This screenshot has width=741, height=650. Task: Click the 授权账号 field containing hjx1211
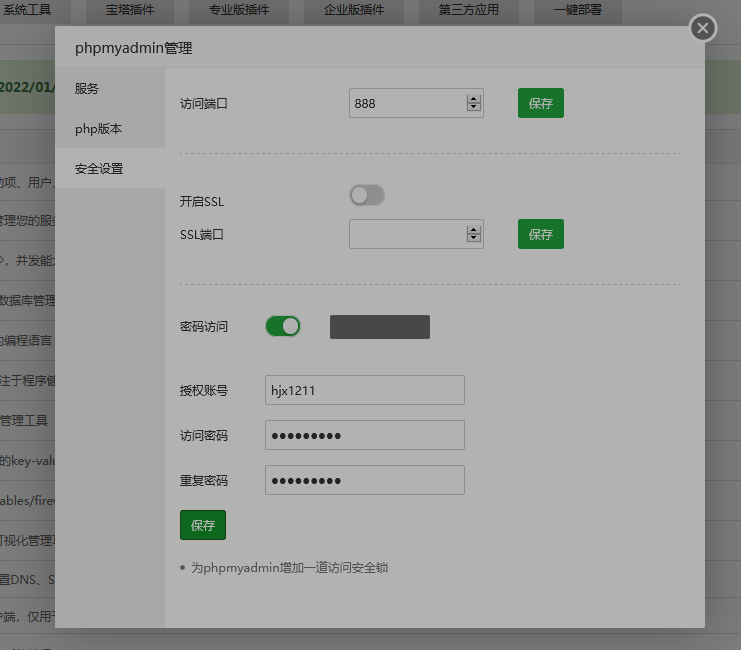click(x=365, y=390)
